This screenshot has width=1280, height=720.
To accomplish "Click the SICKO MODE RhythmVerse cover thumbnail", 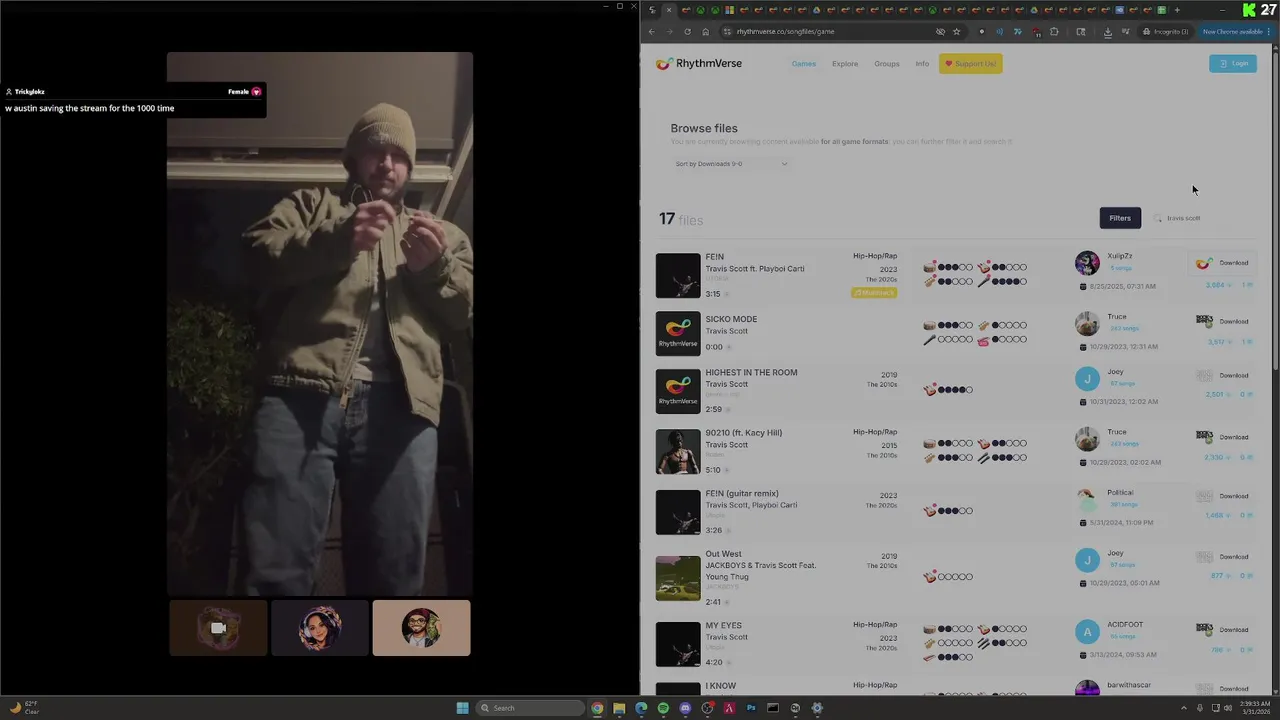I will (678, 334).
